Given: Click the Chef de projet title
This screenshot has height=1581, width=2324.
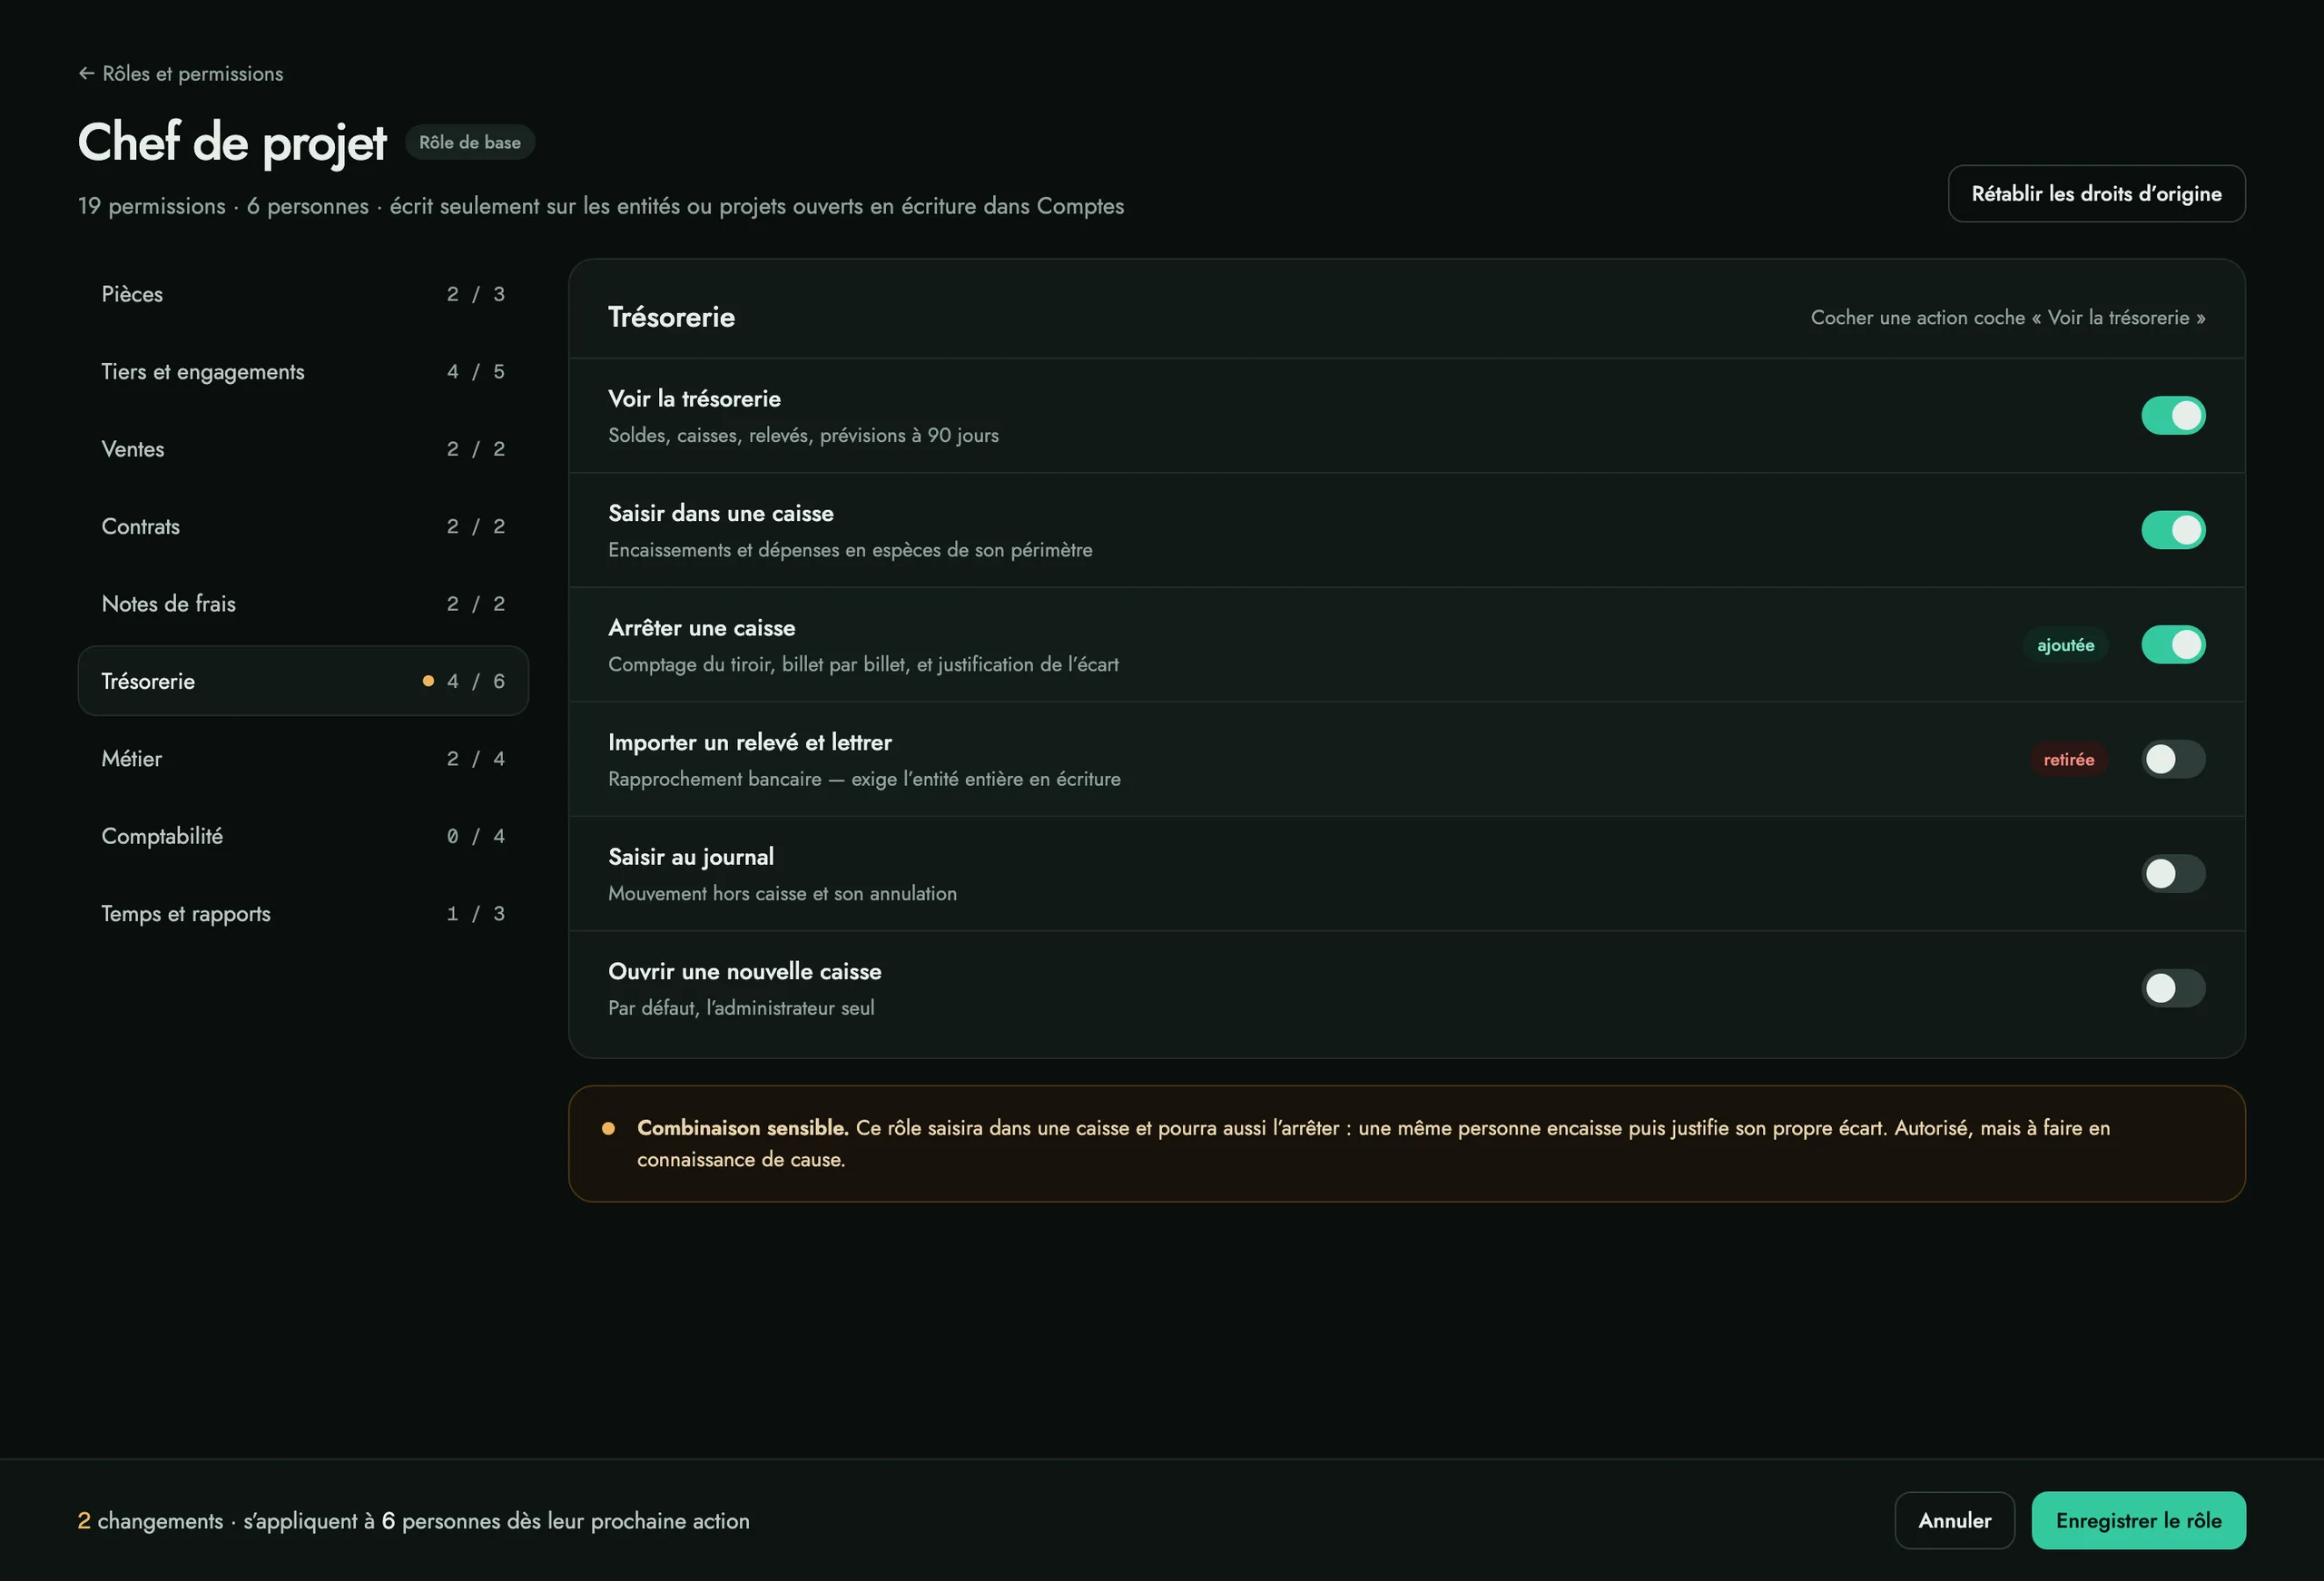Looking at the screenshot, I should tap(232, 142).
